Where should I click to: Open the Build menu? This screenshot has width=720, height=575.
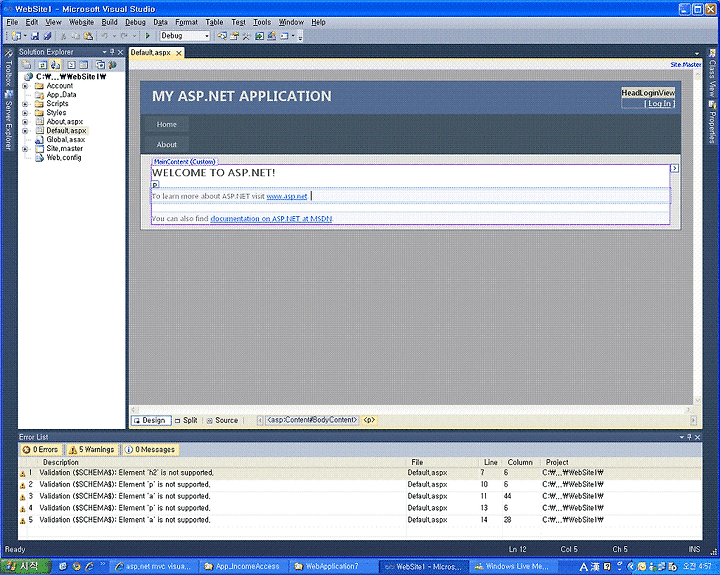click(109, 22)
